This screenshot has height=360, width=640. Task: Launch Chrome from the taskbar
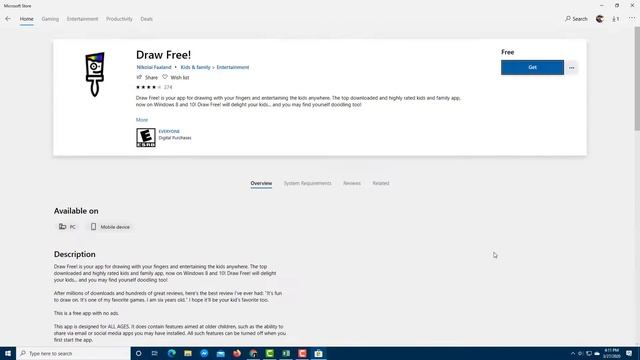click(x=253, y=353)
